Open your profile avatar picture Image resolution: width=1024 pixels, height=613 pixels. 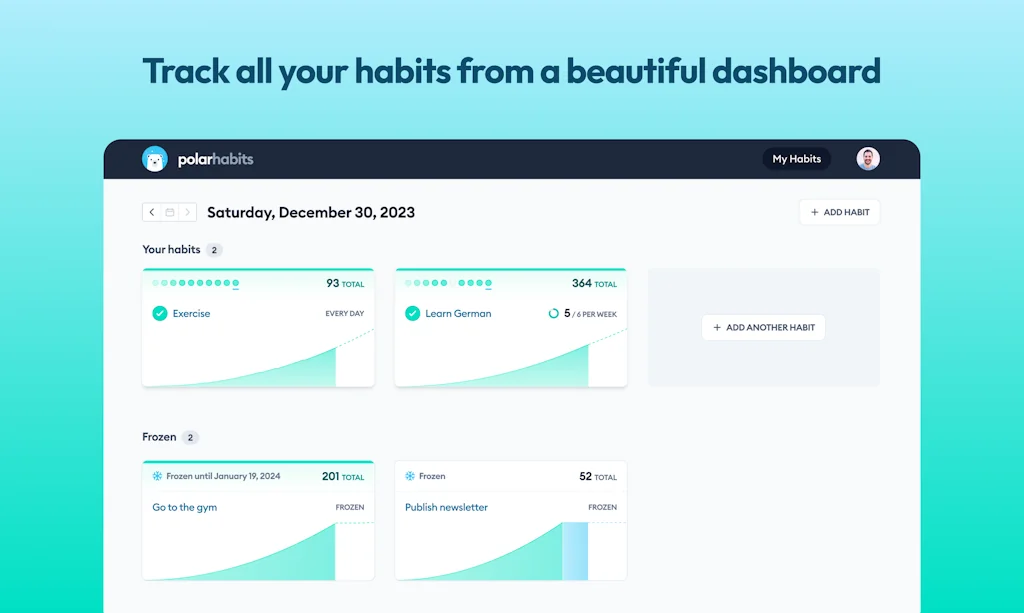coord(867,158)
